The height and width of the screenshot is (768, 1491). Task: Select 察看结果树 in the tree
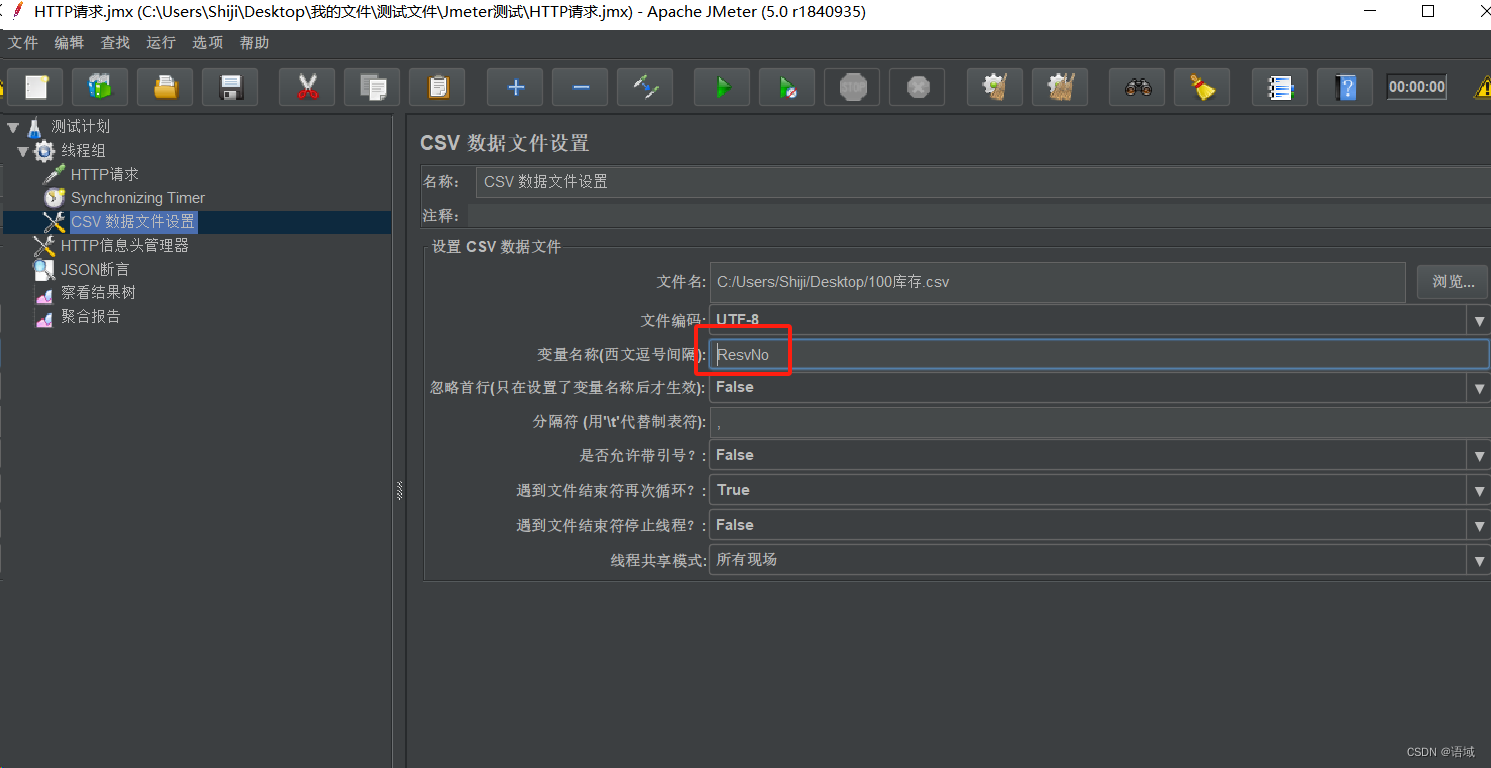98,293
